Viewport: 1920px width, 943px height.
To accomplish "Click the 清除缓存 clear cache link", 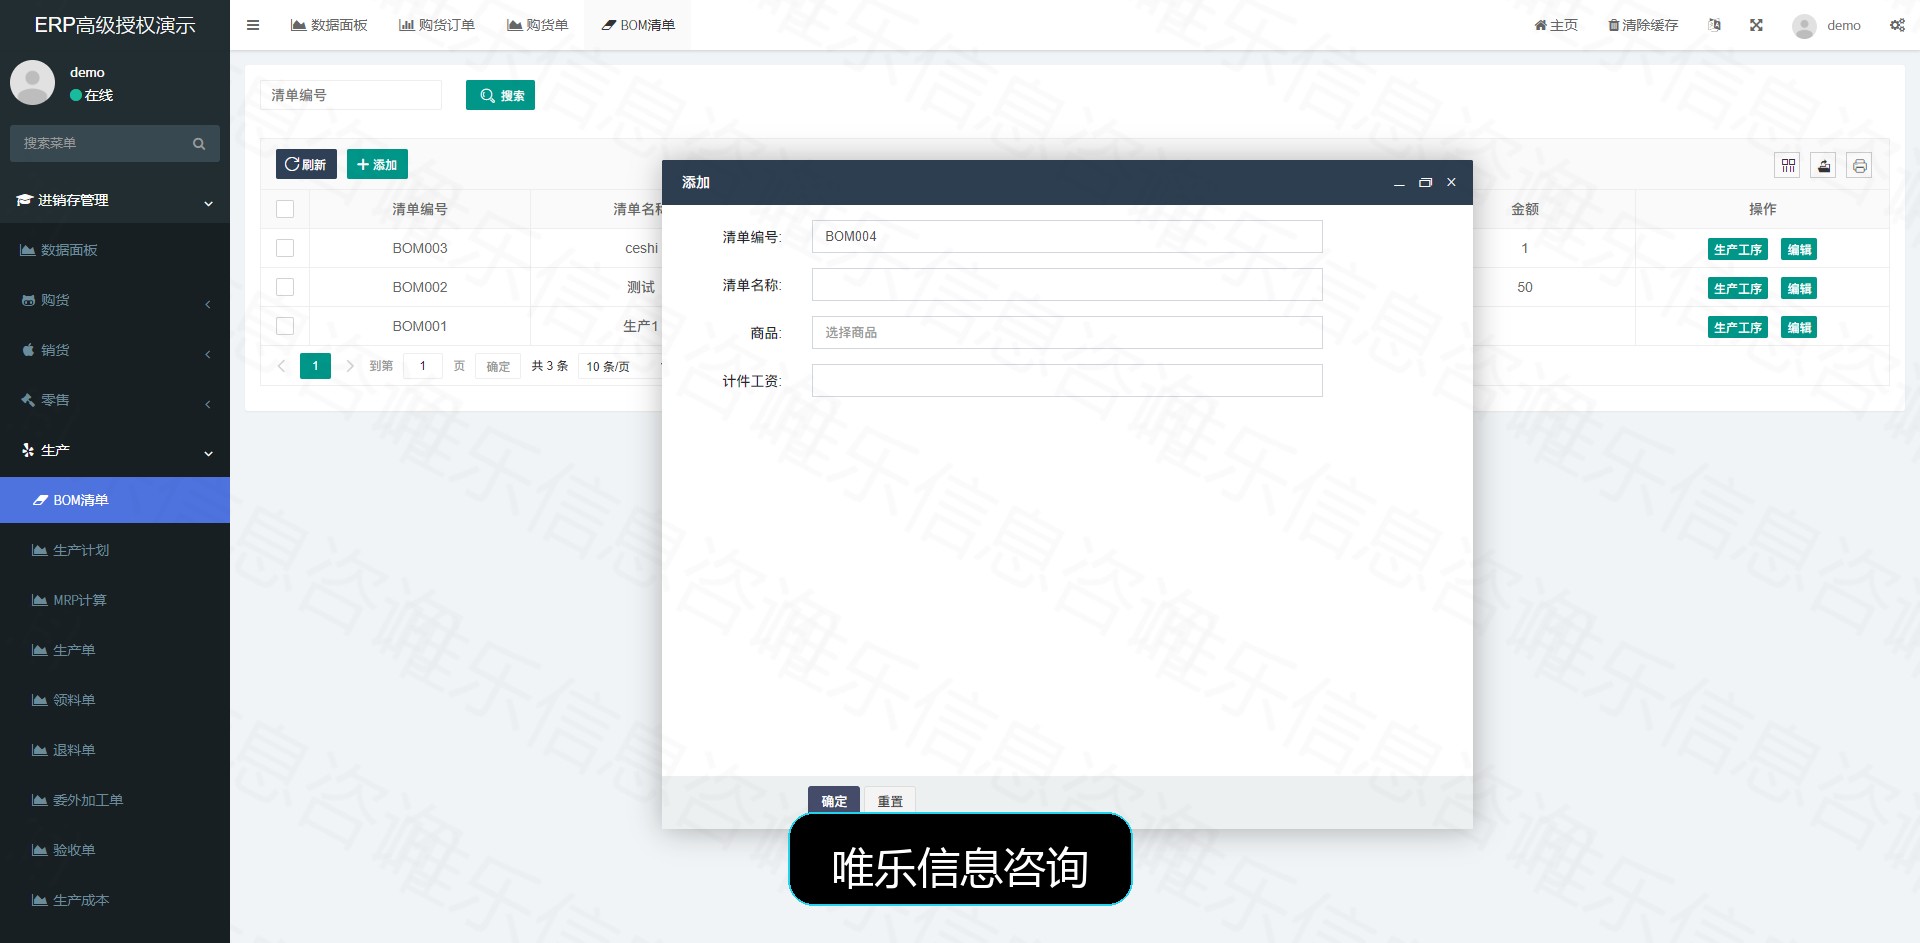I will click(1643, 25).
